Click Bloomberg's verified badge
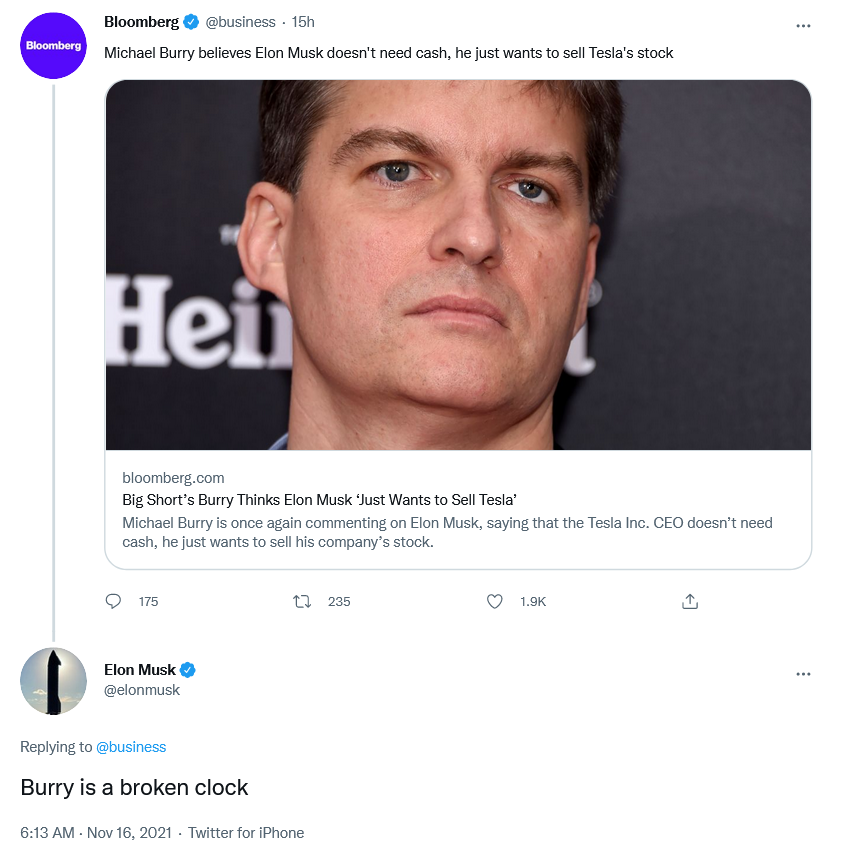863x859 pixels. pyautogui.click(x=191, y=22)
